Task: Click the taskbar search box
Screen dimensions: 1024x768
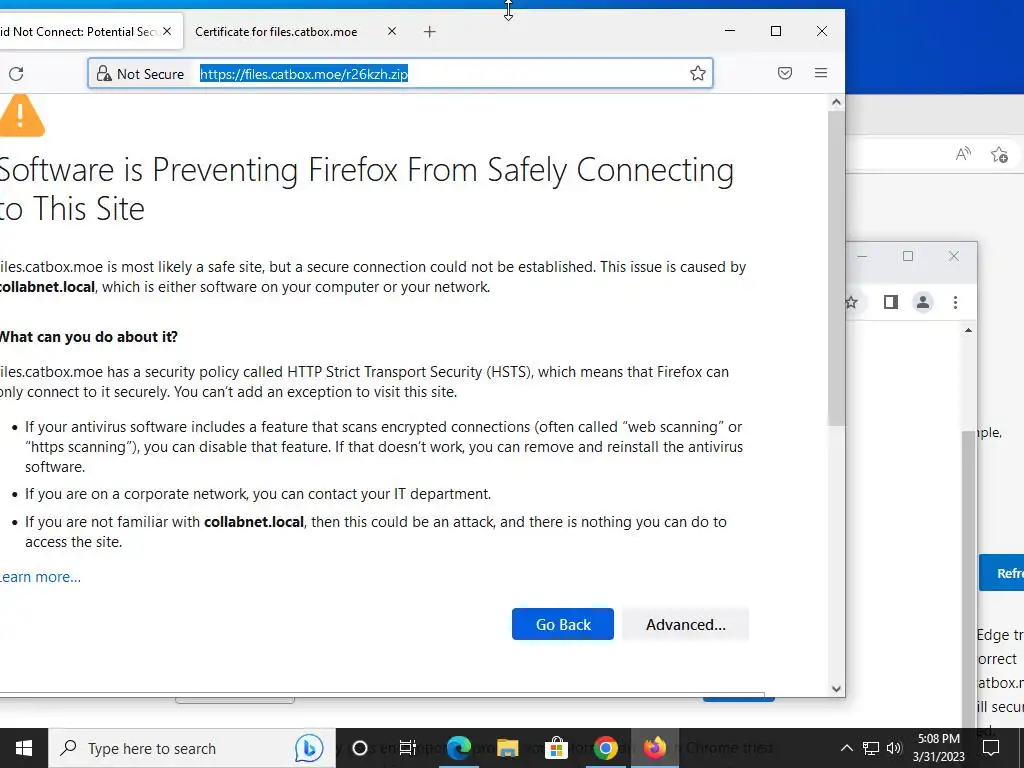Action: pyautogui.click(x=191, y=748)
